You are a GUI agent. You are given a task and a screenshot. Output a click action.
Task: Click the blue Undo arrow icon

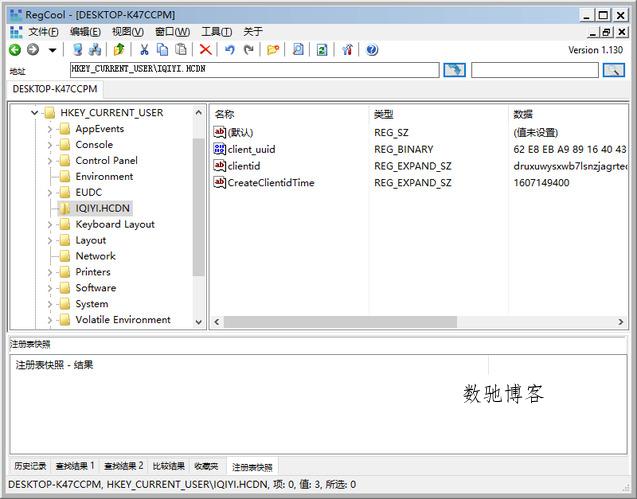(230, 50)
